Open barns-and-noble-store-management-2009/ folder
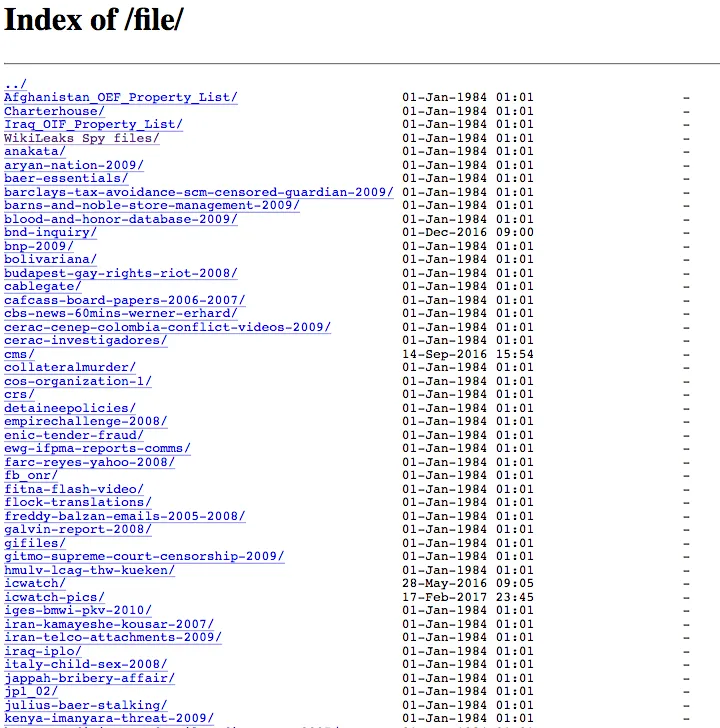720x728 pixels. tap(152, 205)
